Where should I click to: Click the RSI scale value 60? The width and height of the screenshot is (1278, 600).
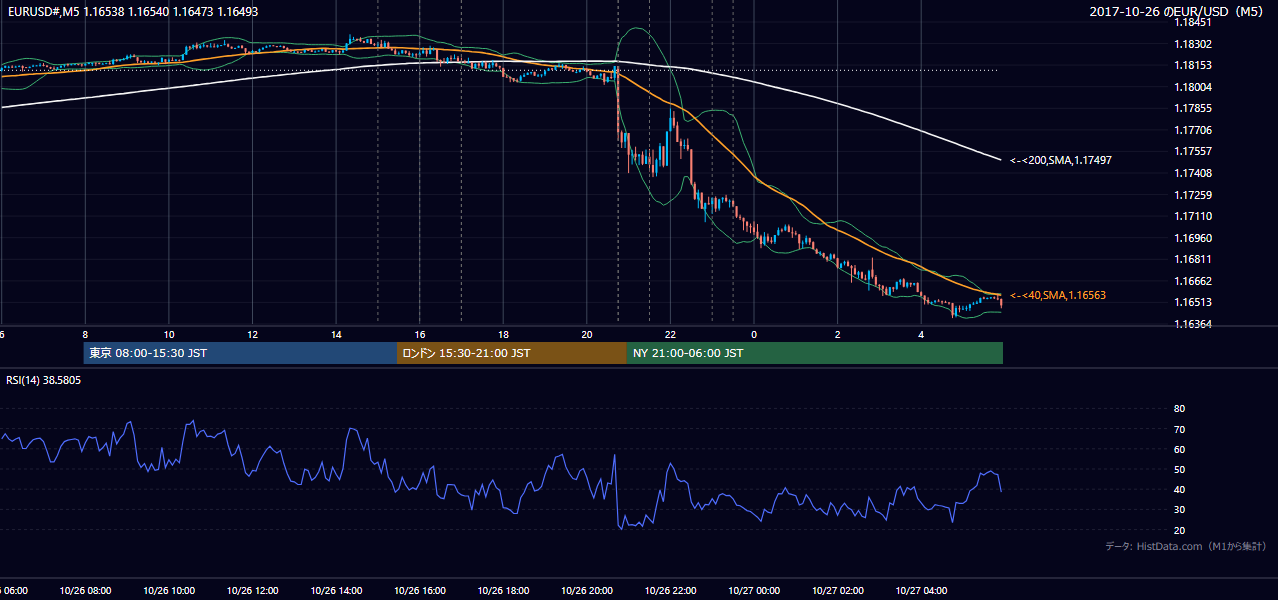[x=1179, y=449]
